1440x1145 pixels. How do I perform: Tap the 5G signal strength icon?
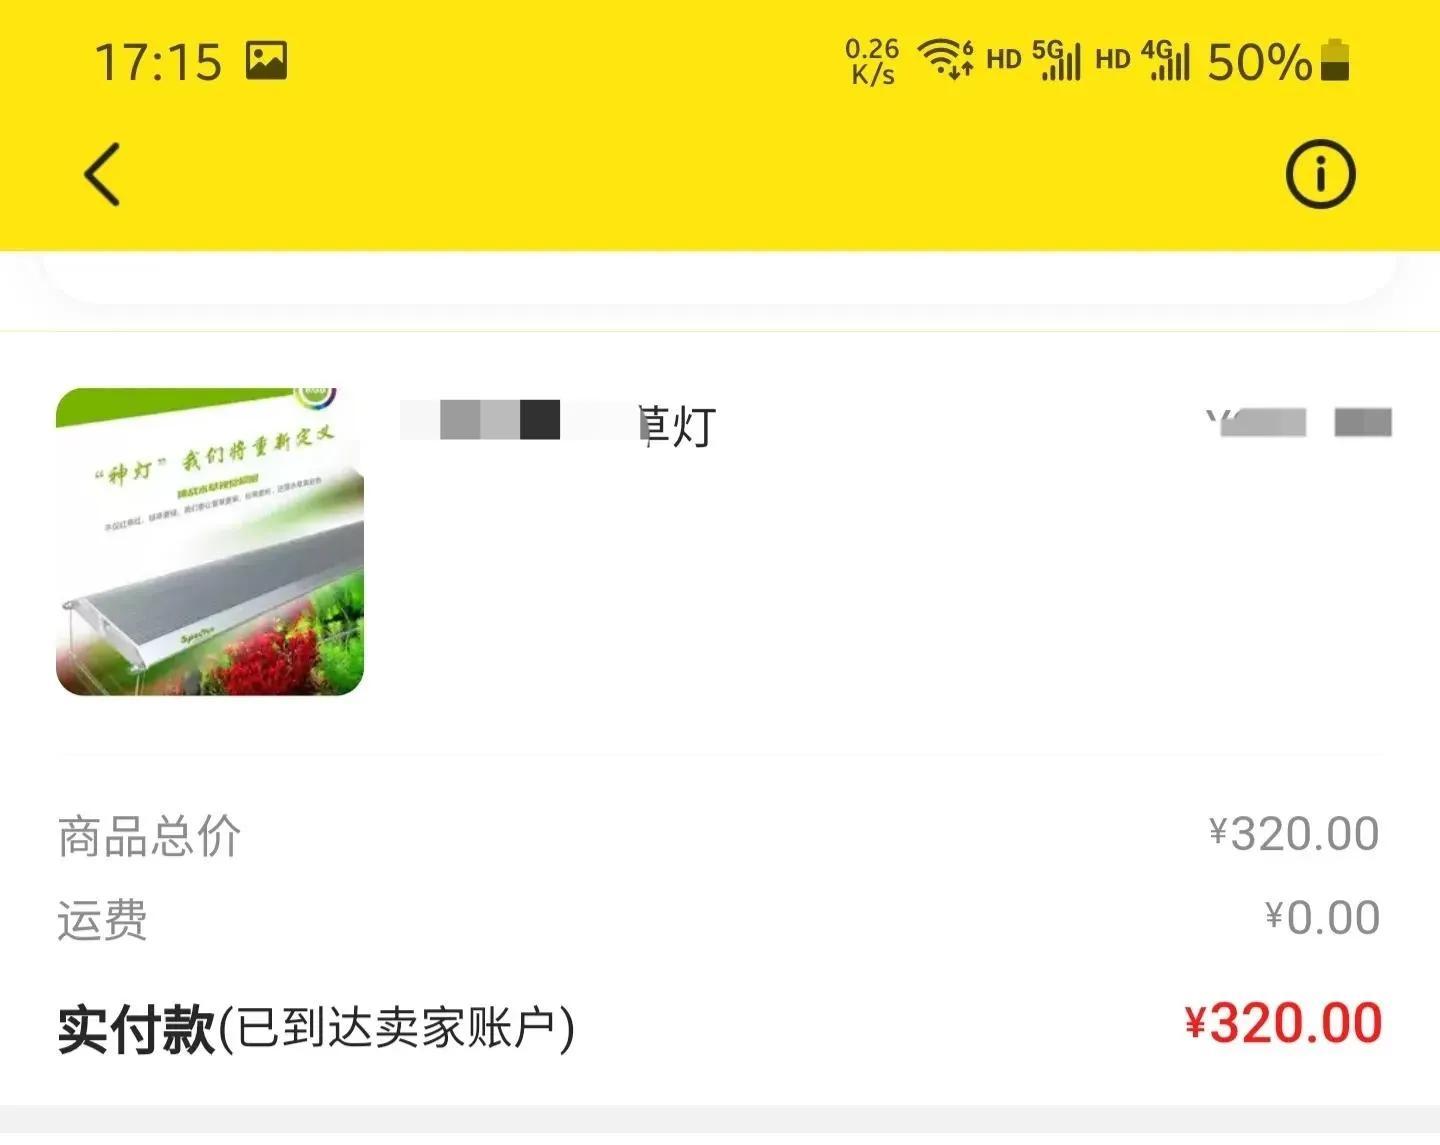click(x=1056, y=60)
